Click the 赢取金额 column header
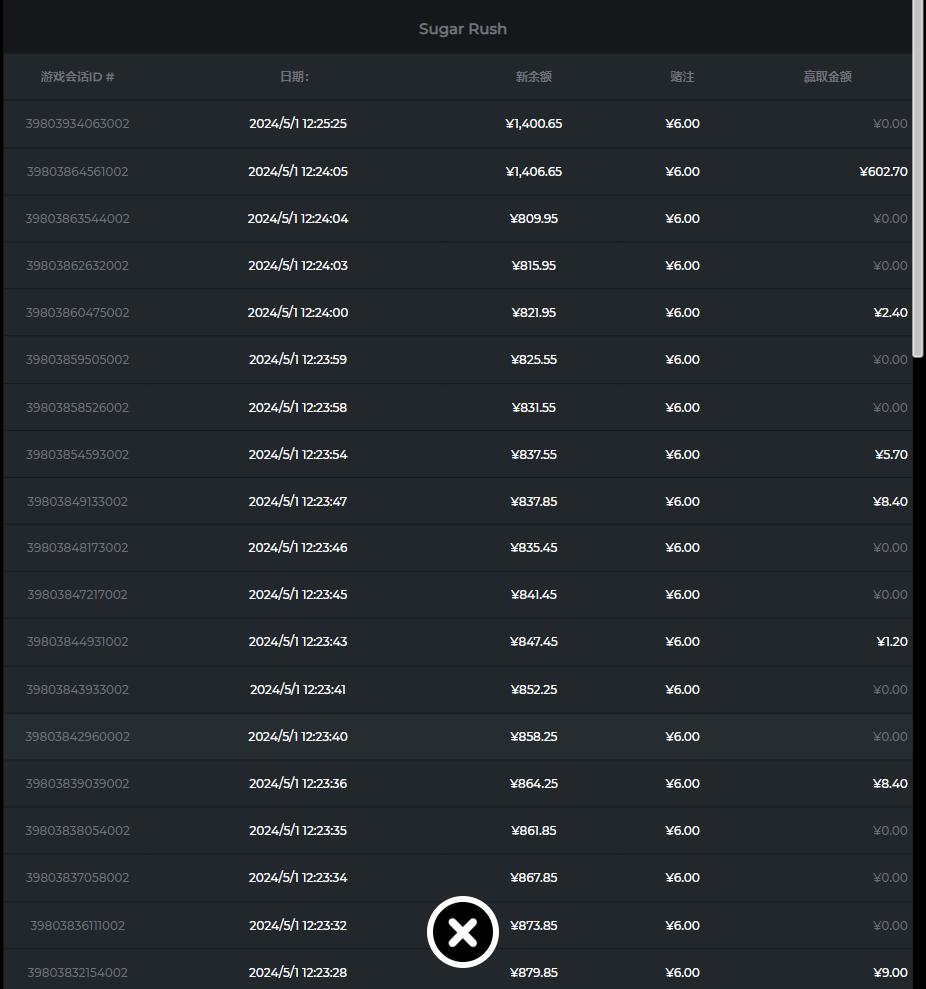Image resolution: width=926 pixels, height=989 pixels. 828,76
